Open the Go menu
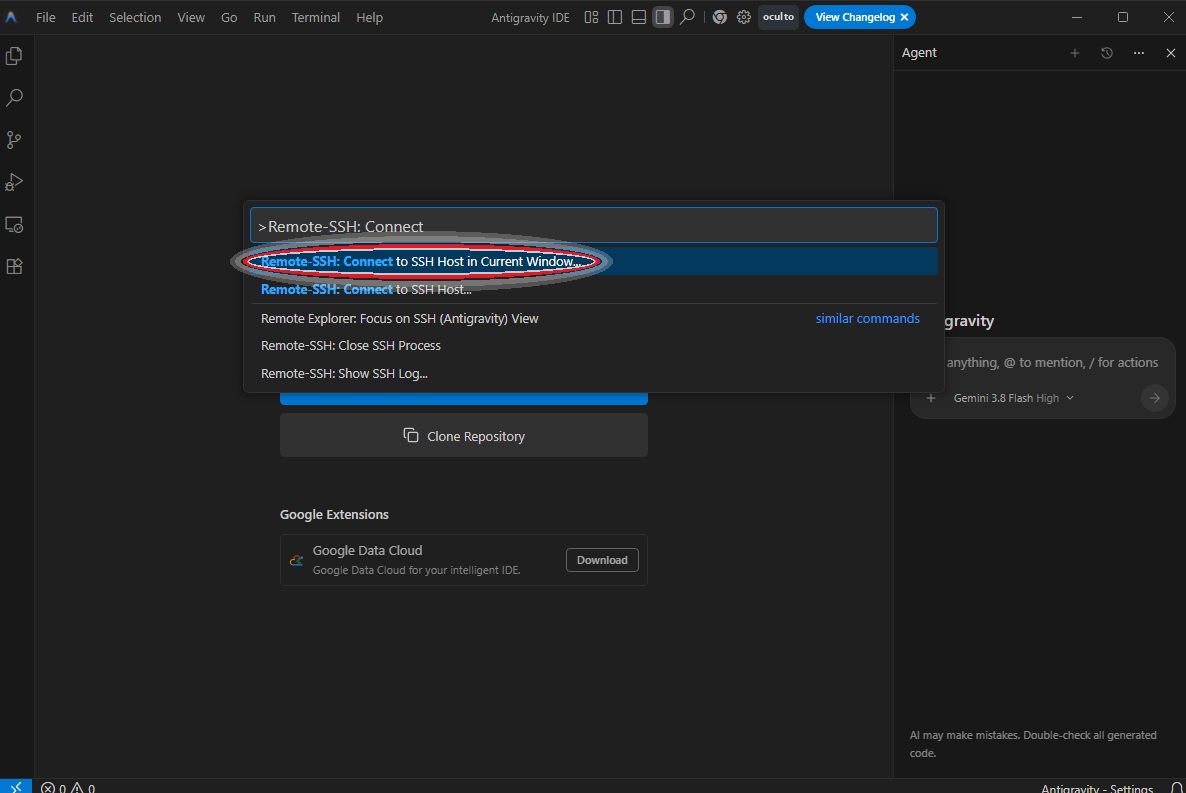The image size is (1186, 793). point(228,17)
